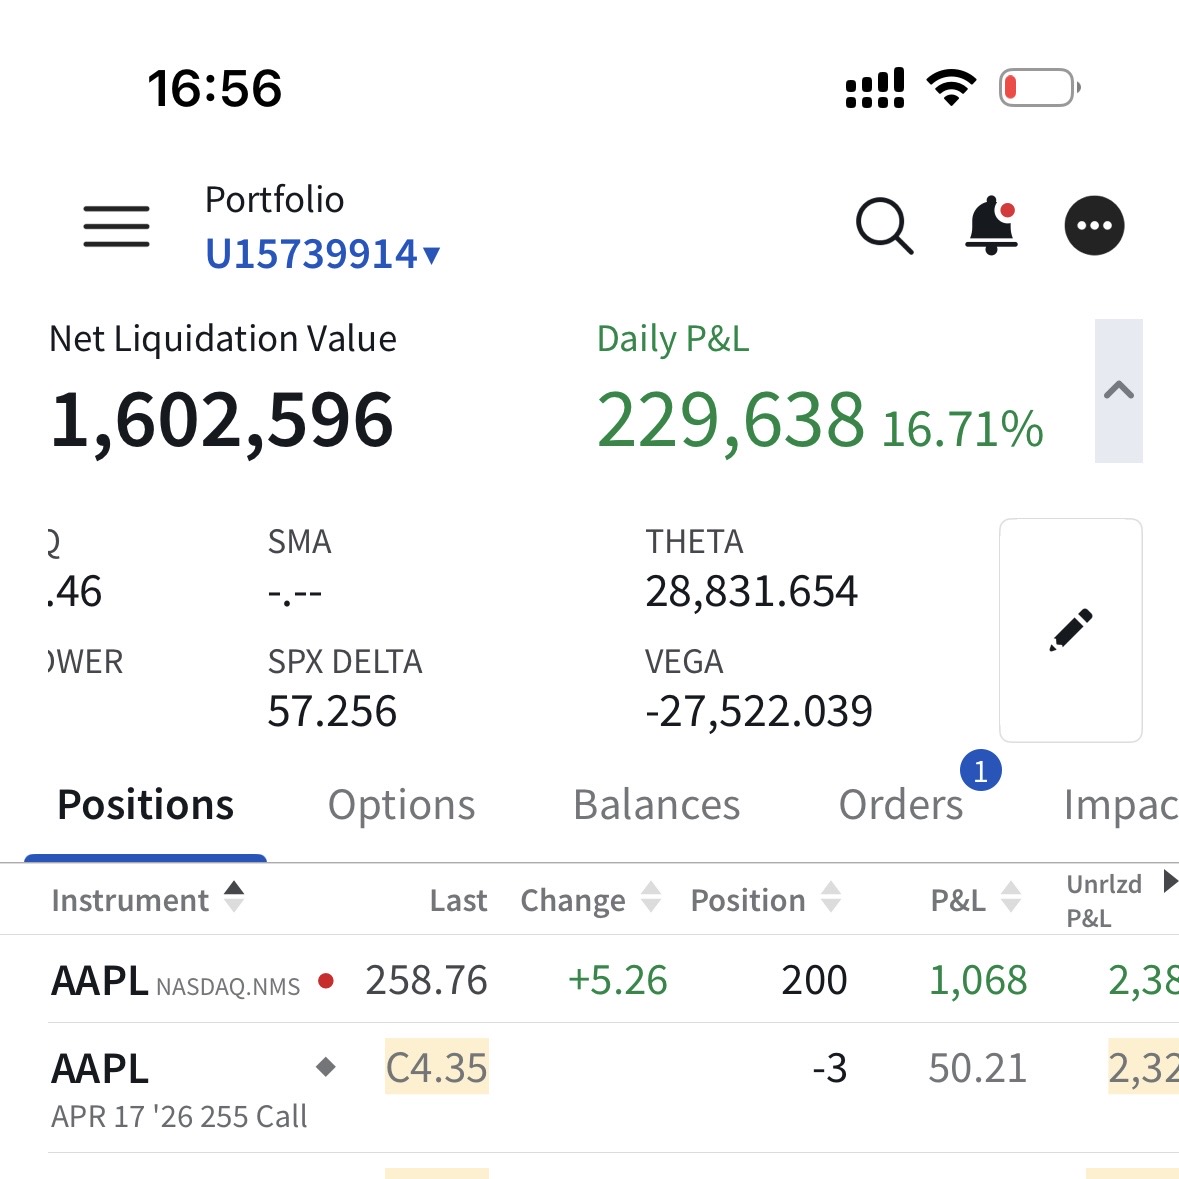This screenshot has width=1179, height=1179.
Task: Open the Orders tab with the notification badge
Action: pyautogui.click(x=899, y=804)
